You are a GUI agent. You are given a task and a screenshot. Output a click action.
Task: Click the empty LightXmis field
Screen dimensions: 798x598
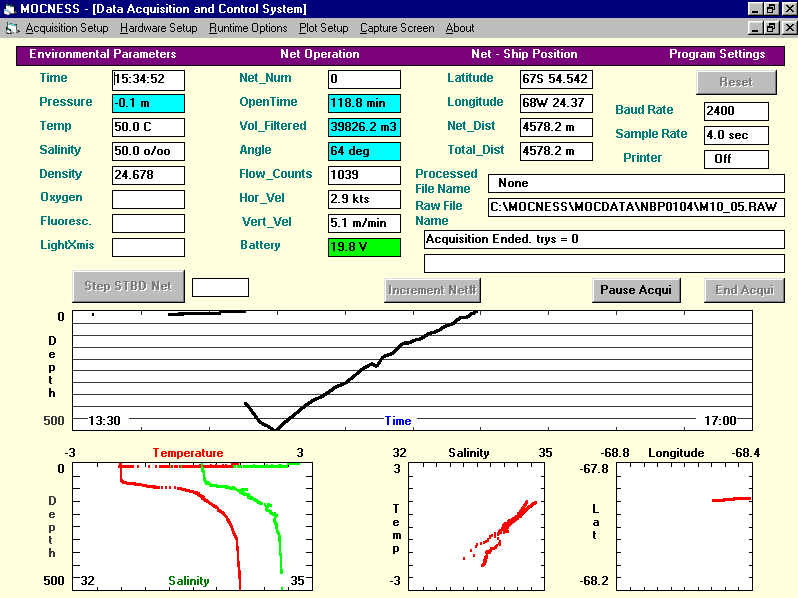coord(148,247)
